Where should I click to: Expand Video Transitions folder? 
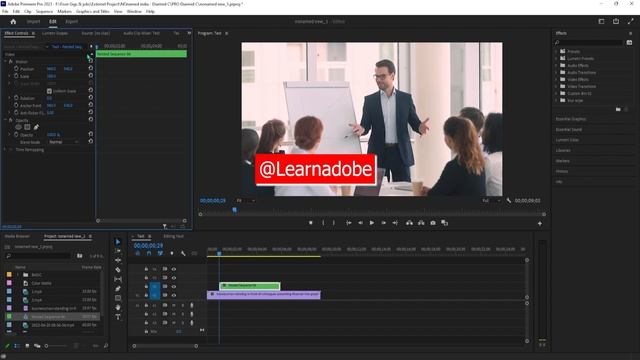[x=556, y=86]
